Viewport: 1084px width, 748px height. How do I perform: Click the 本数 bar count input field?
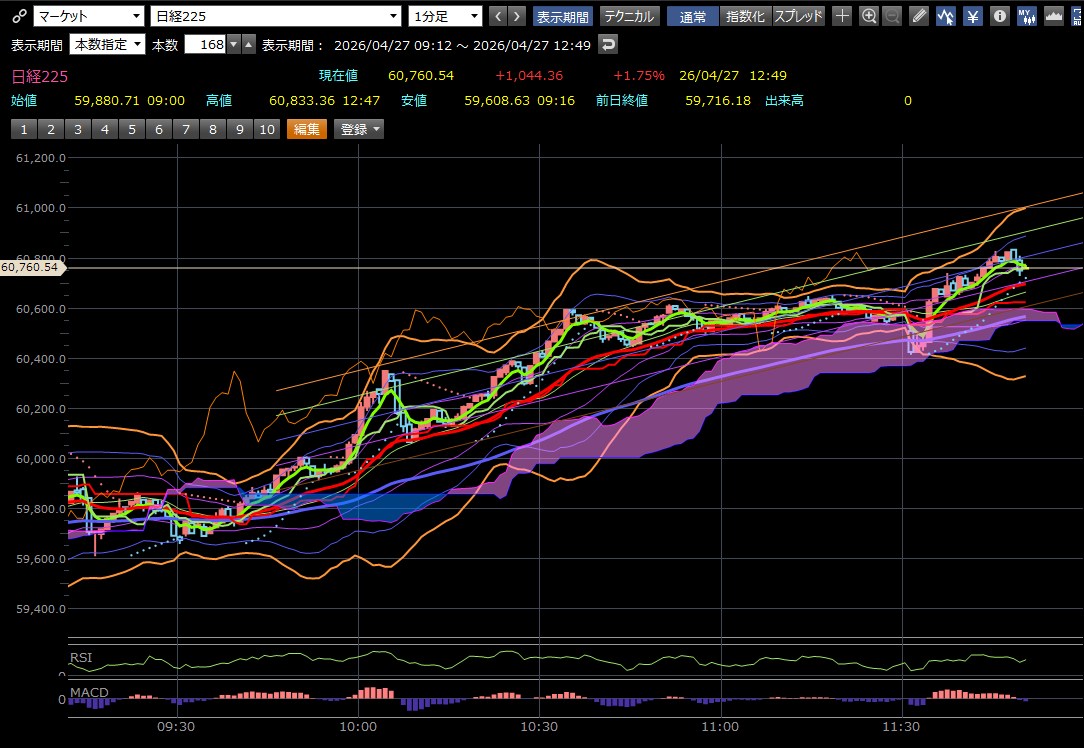coord(204,45)
